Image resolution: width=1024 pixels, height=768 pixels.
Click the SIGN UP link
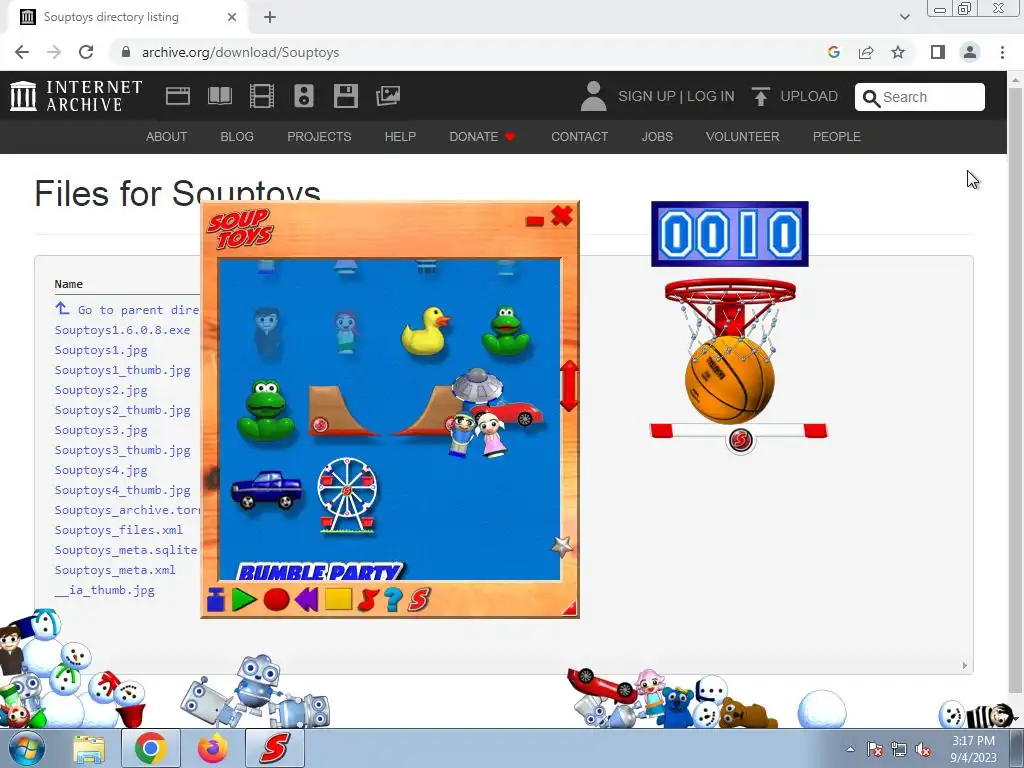647,96
